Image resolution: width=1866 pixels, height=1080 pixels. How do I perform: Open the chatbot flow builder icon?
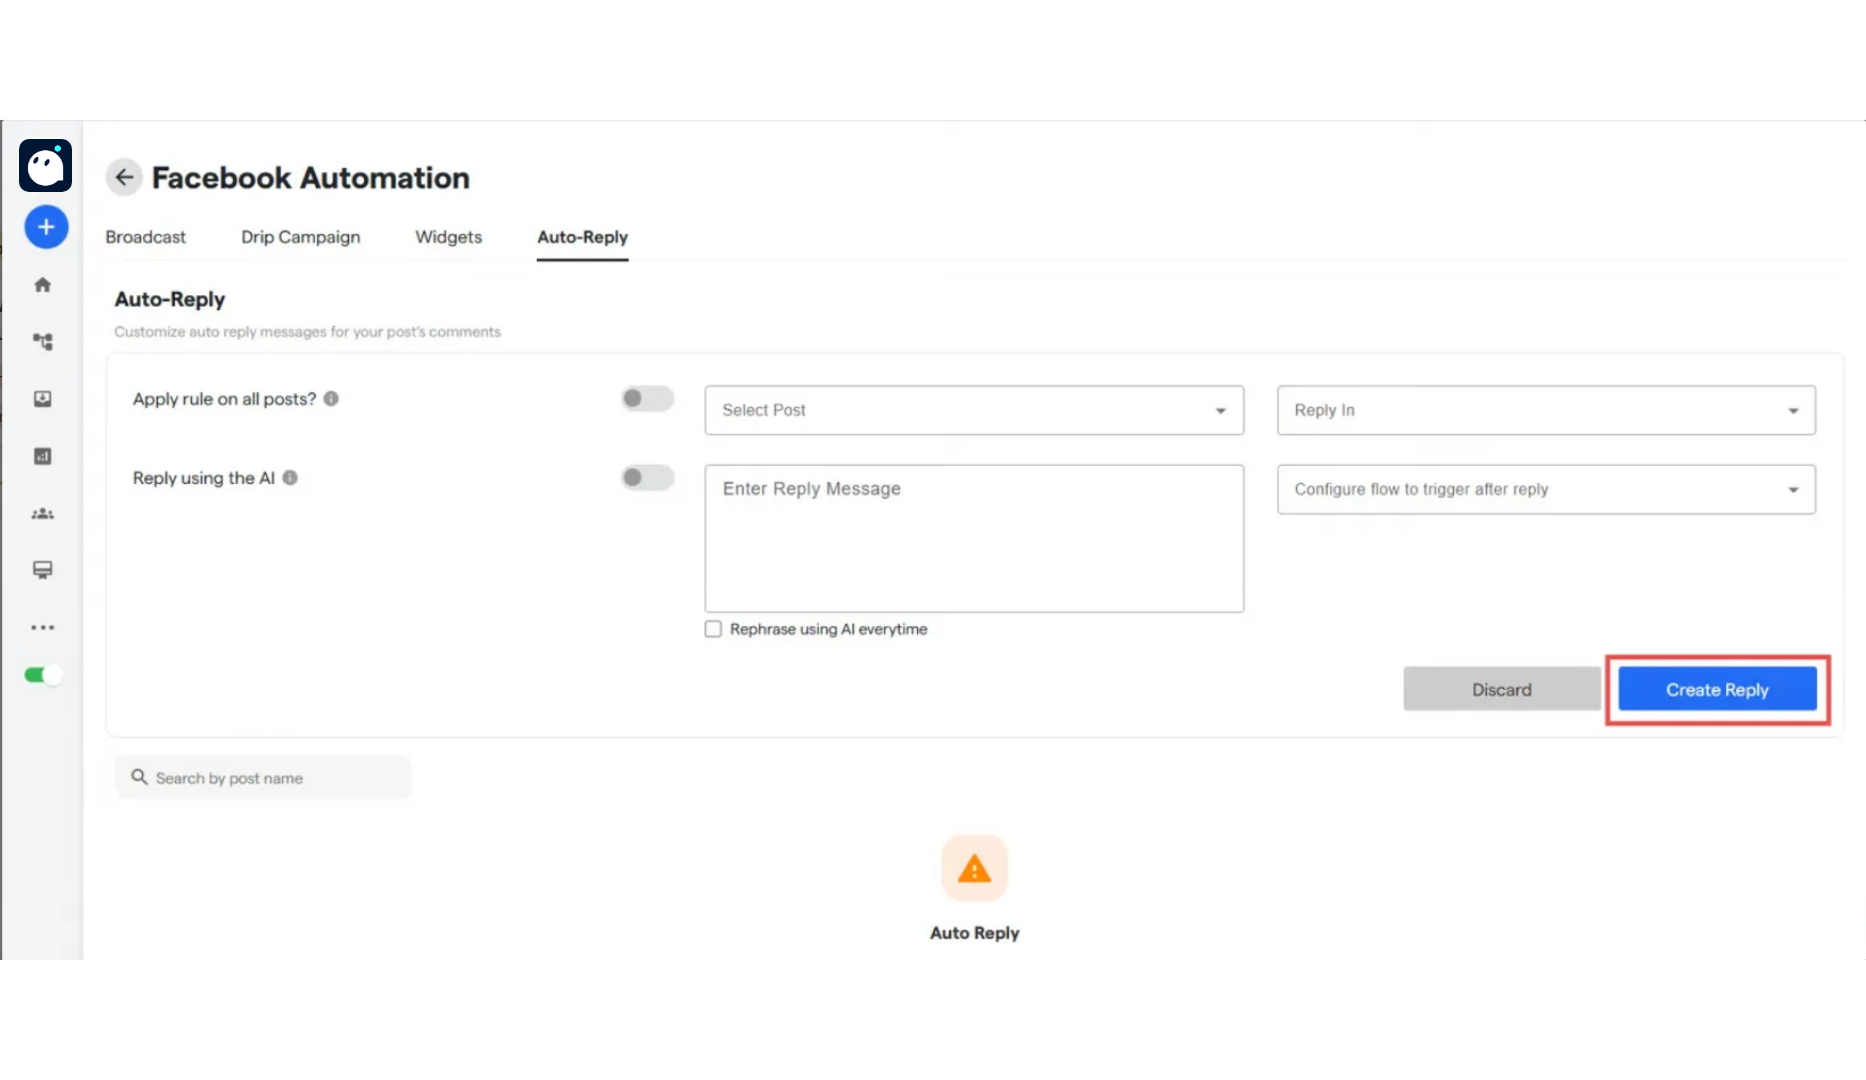pyautogui.click(x=43, y=341)
